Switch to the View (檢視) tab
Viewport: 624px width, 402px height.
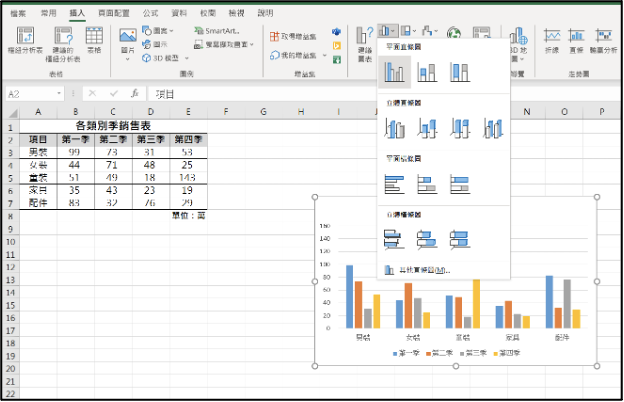(236, 13)
